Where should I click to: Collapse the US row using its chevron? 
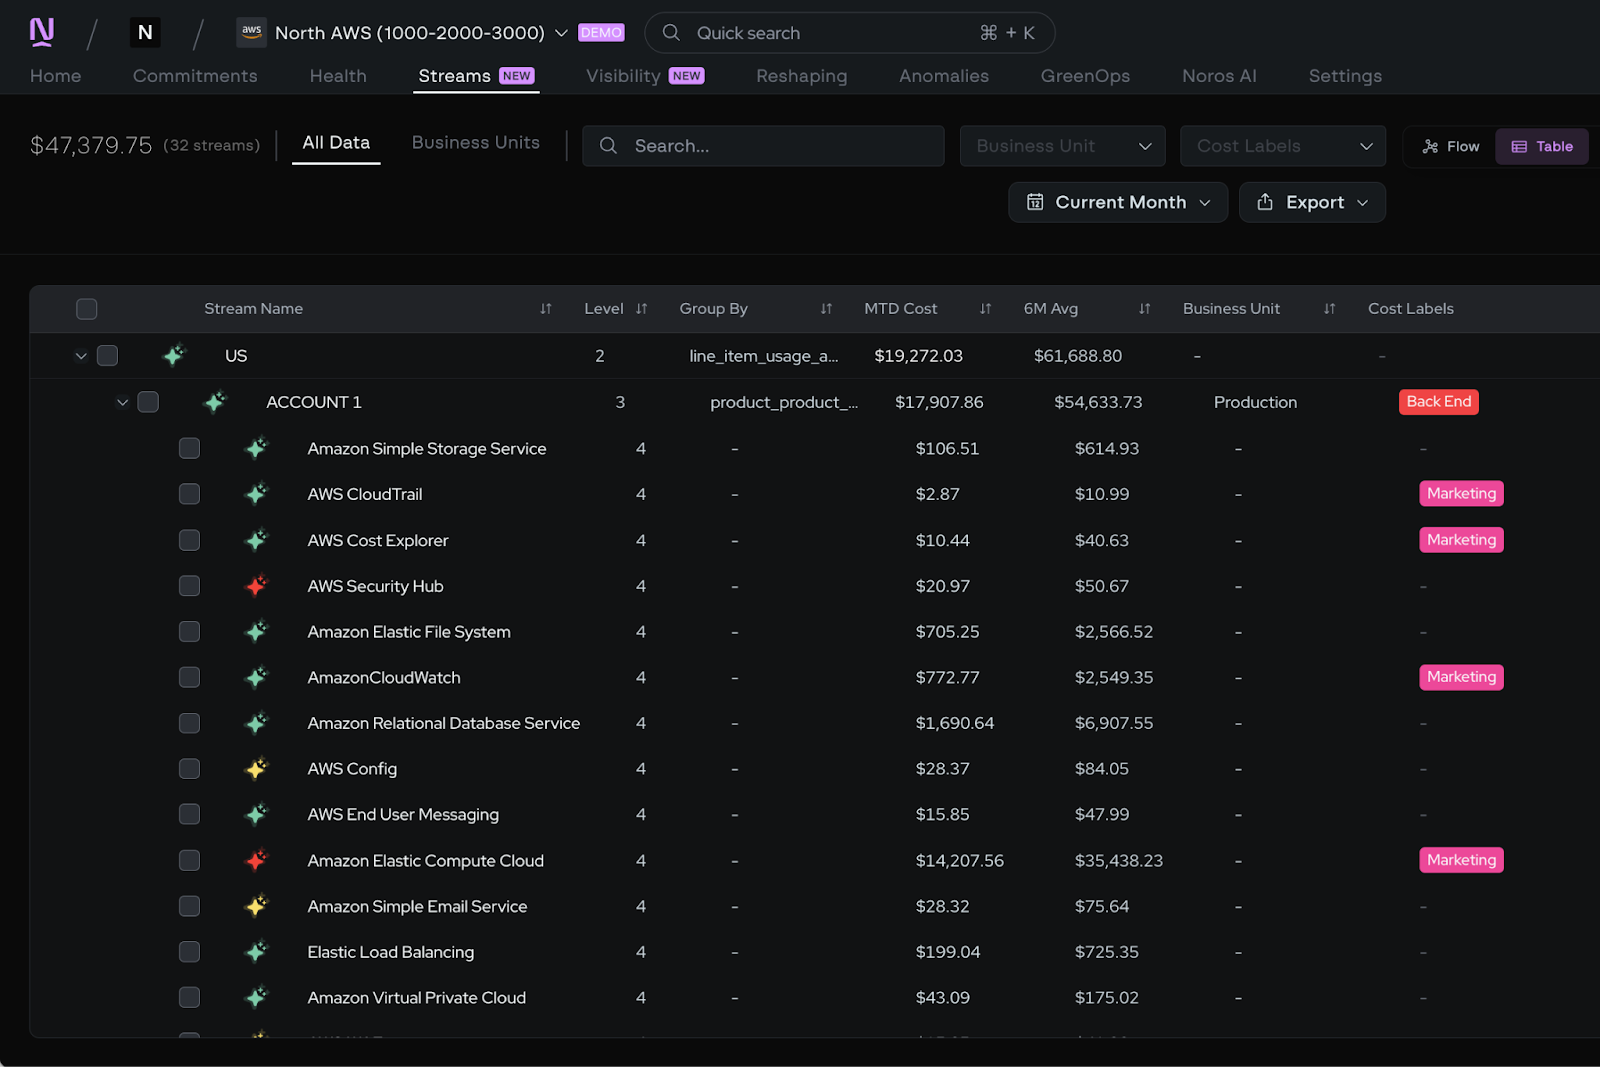tap(80, 355)
